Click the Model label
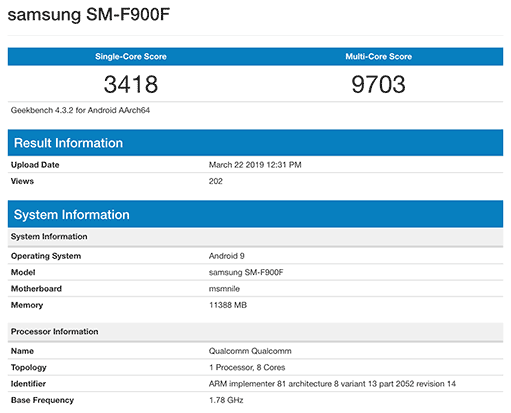The height and width of the screenshot is (413, 511). click(x=23, y=272)
